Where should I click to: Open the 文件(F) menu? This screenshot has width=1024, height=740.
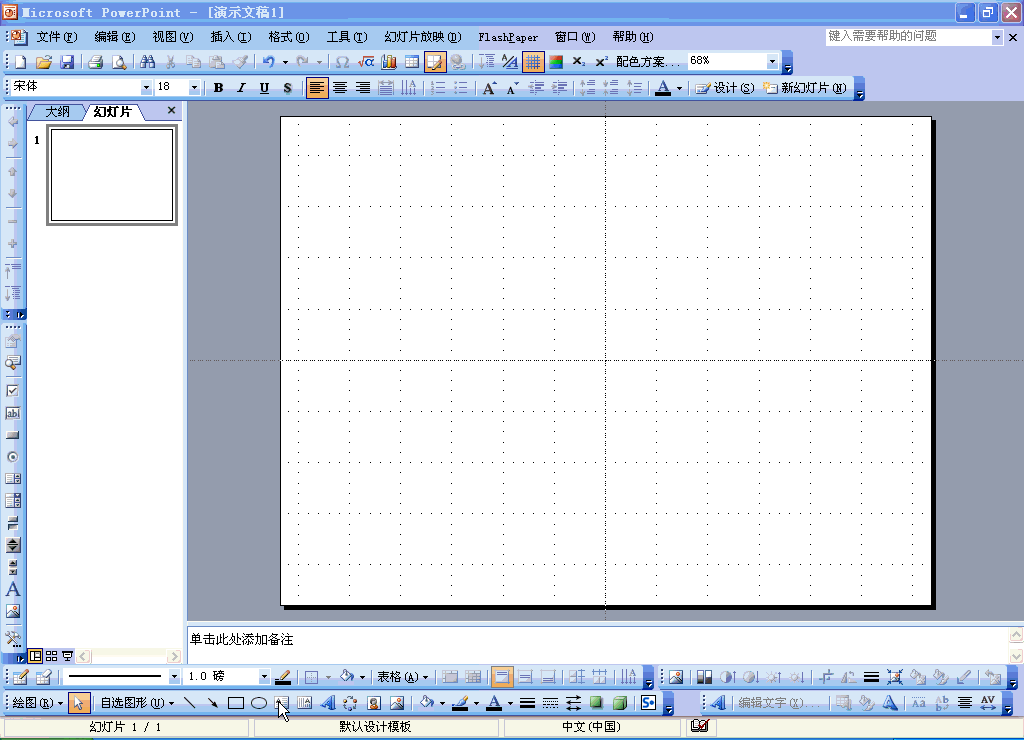coord(57,37)
